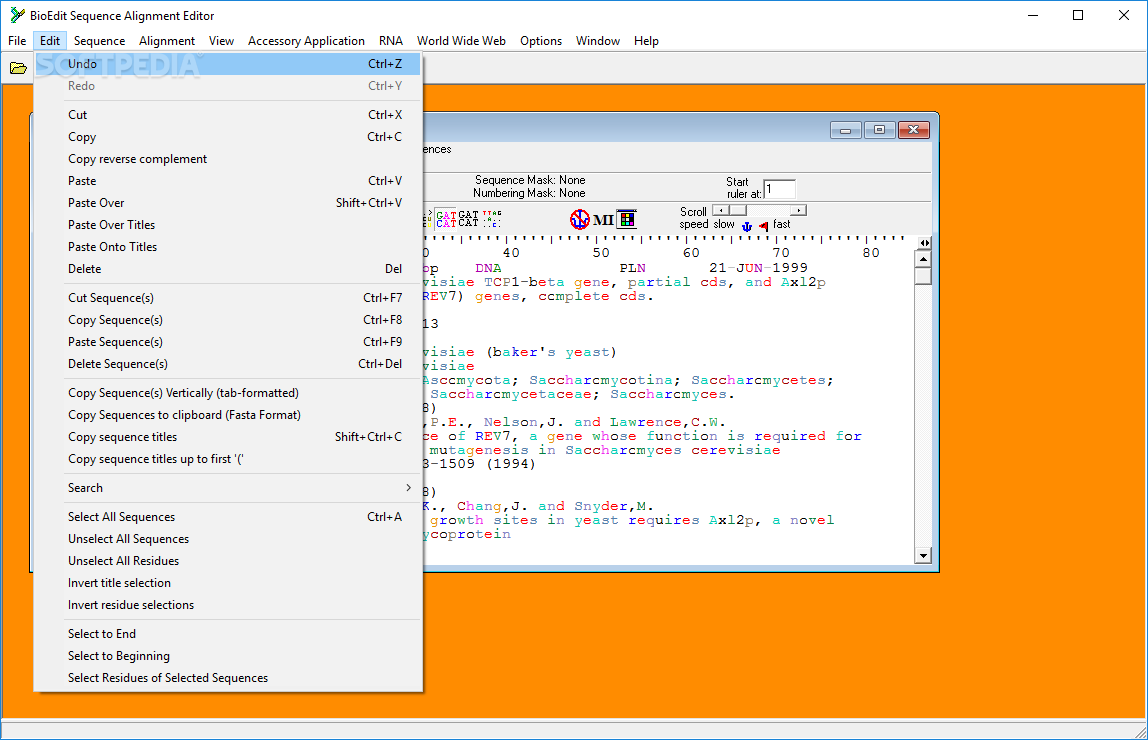Click the crossed-out anchor icon
The width and height of the screenshot is (1148, 740).
(x=580, y=219)
